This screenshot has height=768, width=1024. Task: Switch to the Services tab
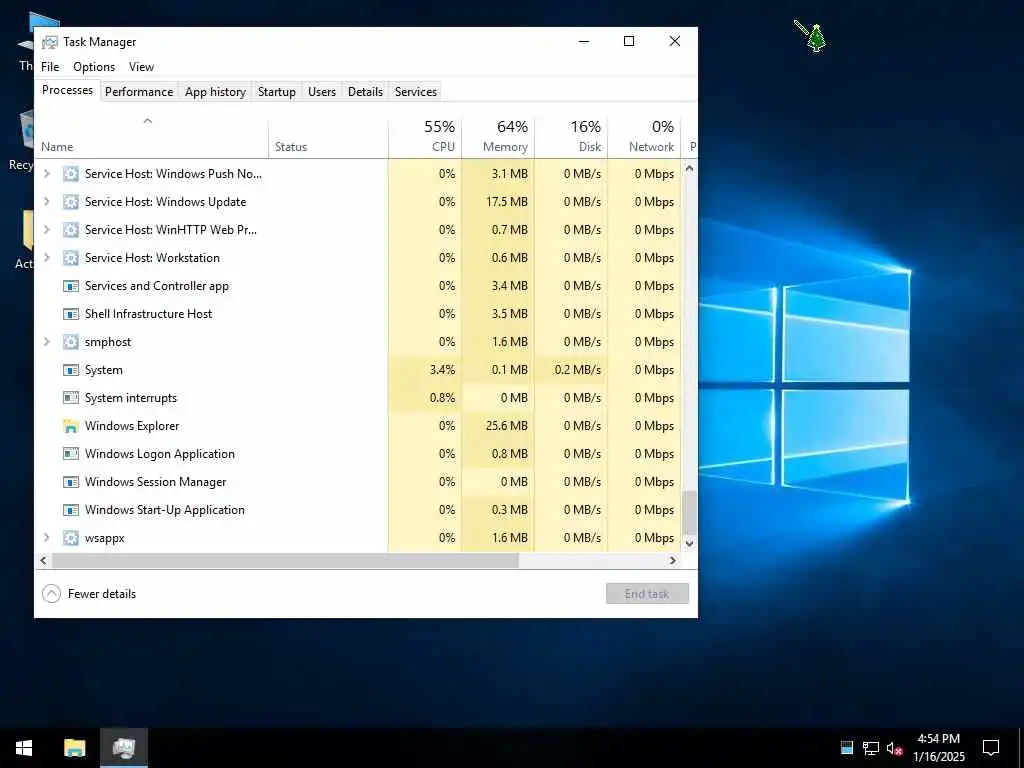(x=415, y=92)
